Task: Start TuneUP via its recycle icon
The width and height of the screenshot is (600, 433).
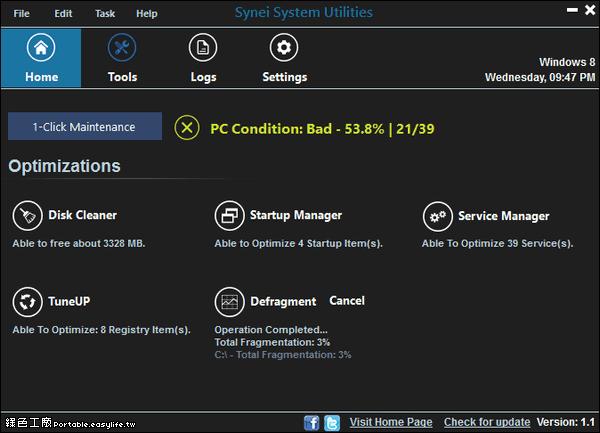Action: pos(27,301)
